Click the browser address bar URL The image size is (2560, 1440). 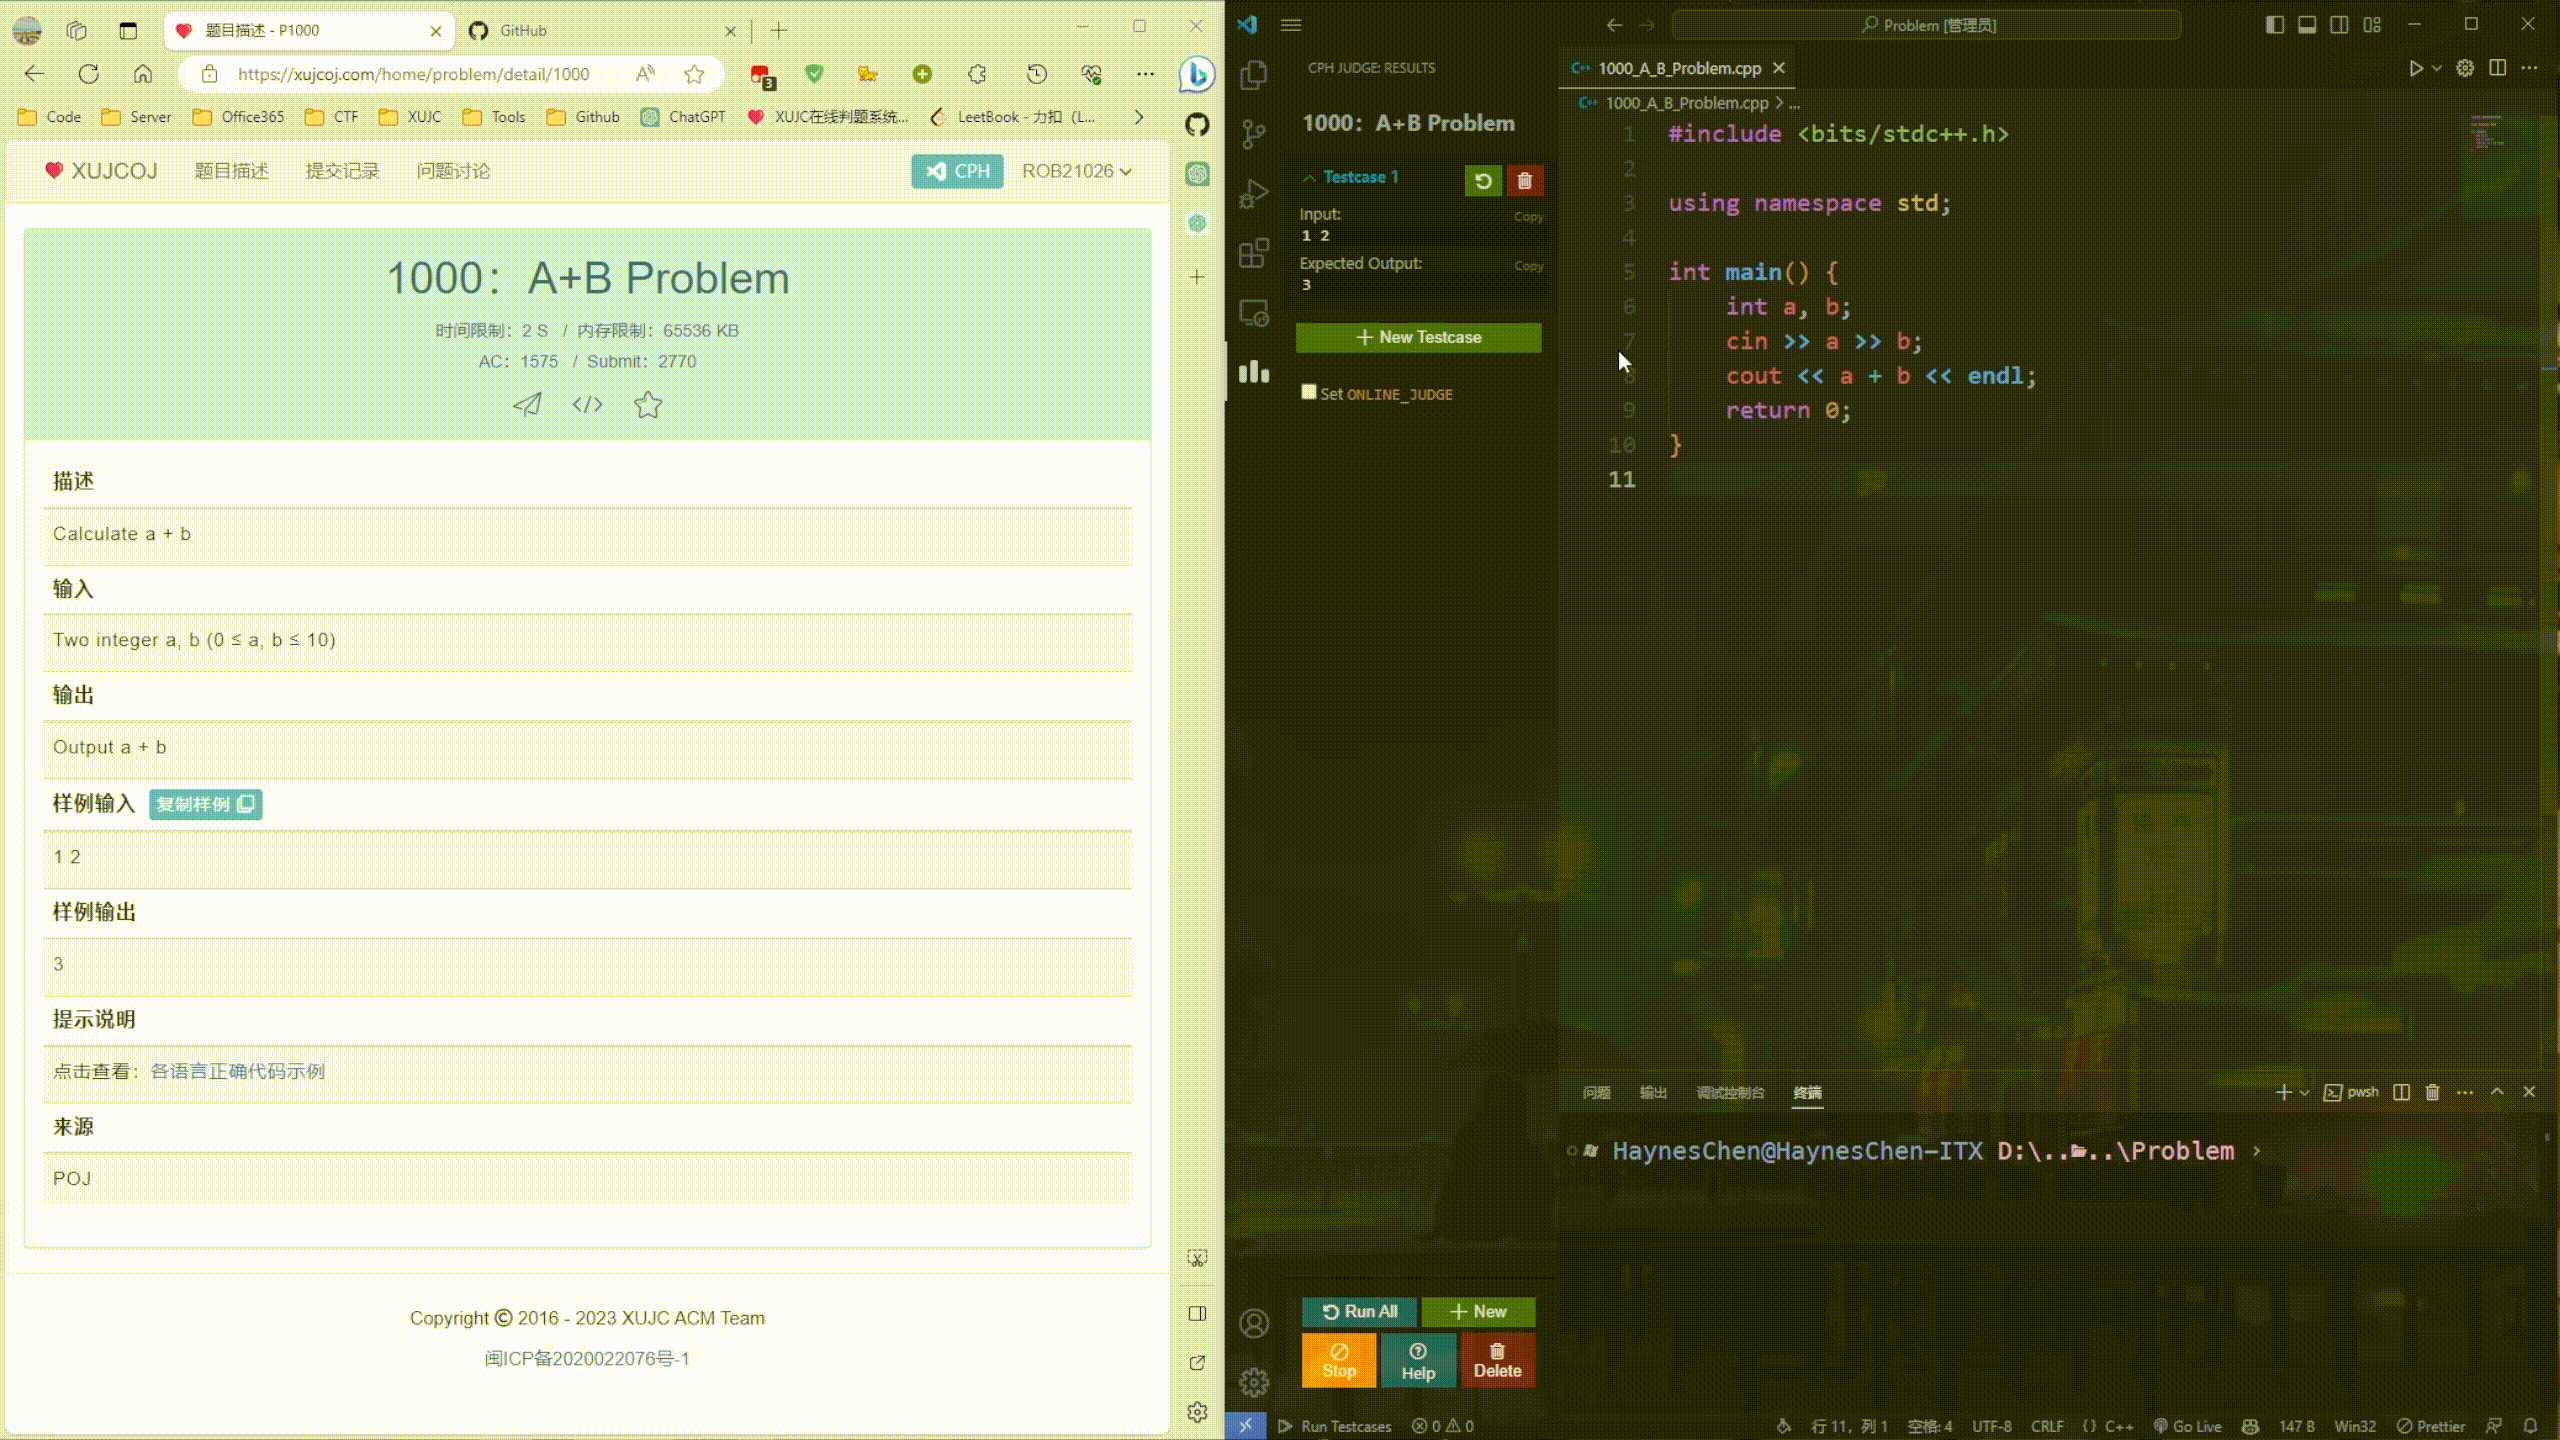(413, 74)
